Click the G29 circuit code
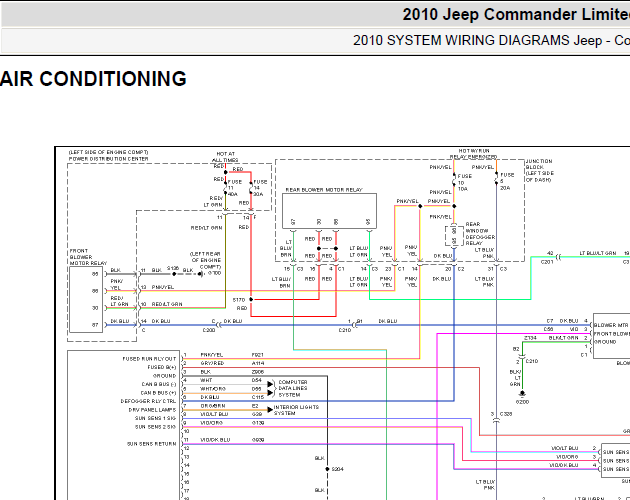The image size is (630, 500). pos(257,414)
